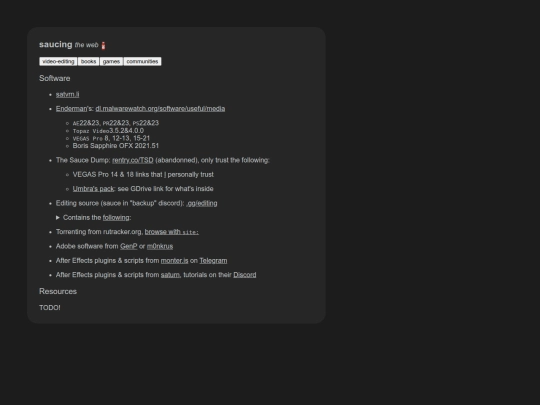This screenshot has height=405, width=540.
Task: Click the 'following' link in details summary
Action: (x=116, y=218)
